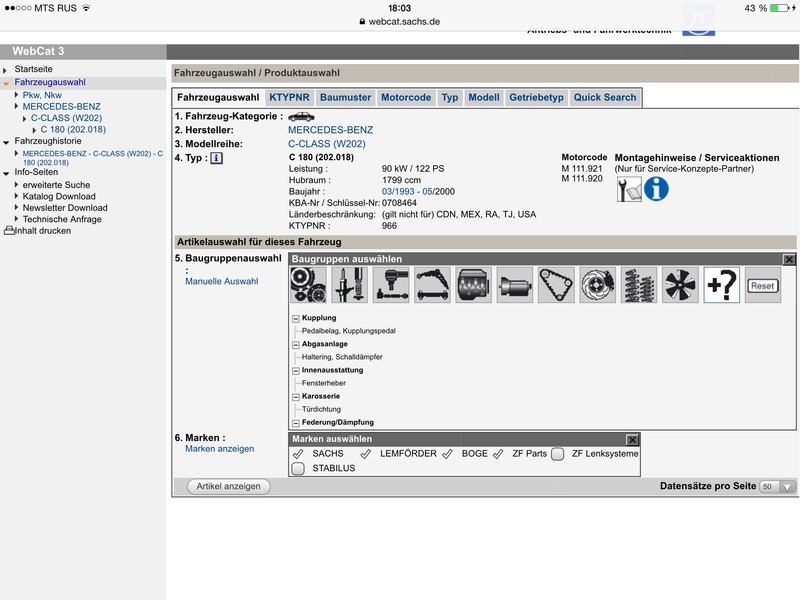
Task: Select the gearbox transmission group icon
Action: tap(515, 285)
